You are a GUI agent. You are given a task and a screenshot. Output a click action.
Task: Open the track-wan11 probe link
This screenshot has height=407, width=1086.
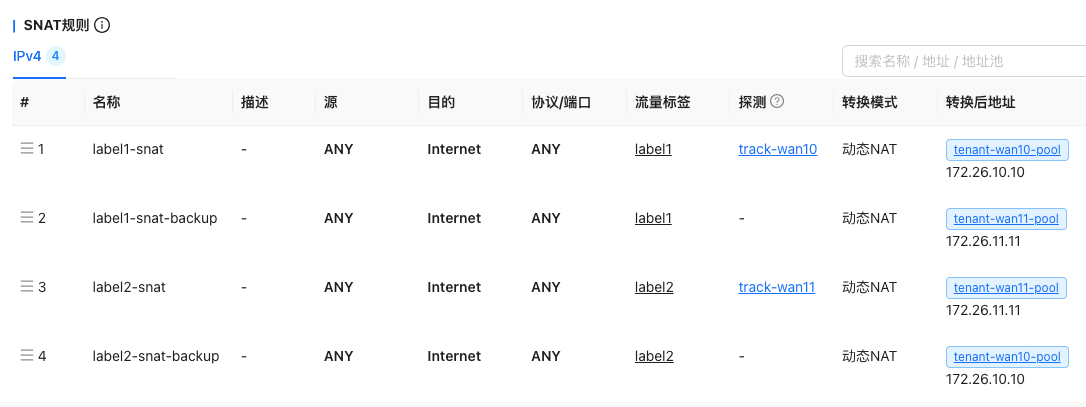(x=776, y=288)
